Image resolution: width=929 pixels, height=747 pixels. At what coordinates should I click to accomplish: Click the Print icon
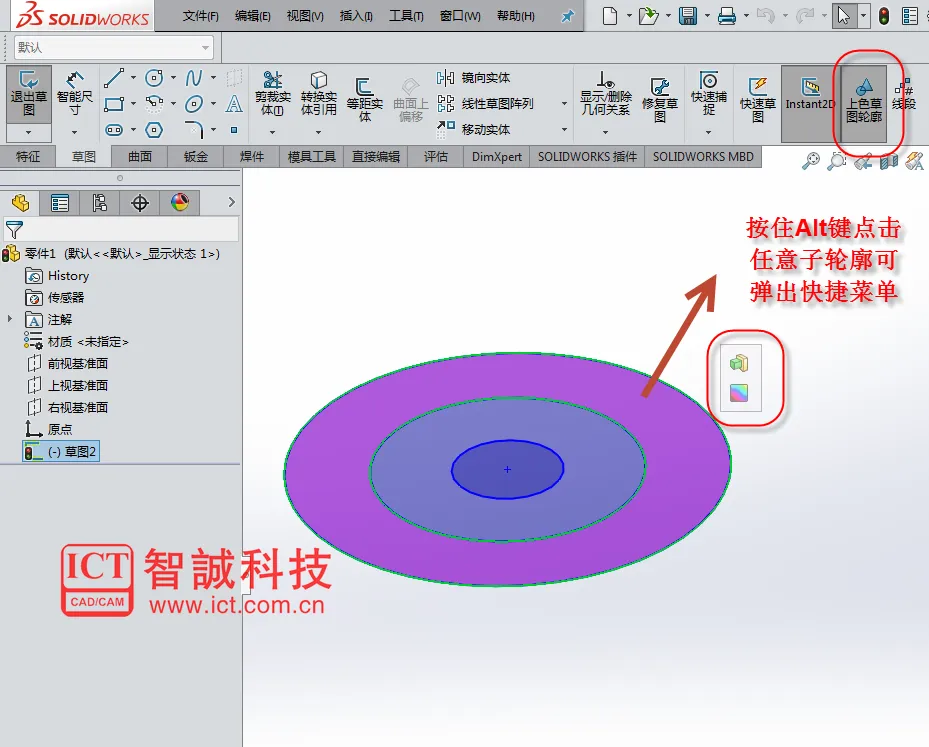point(726,16)
